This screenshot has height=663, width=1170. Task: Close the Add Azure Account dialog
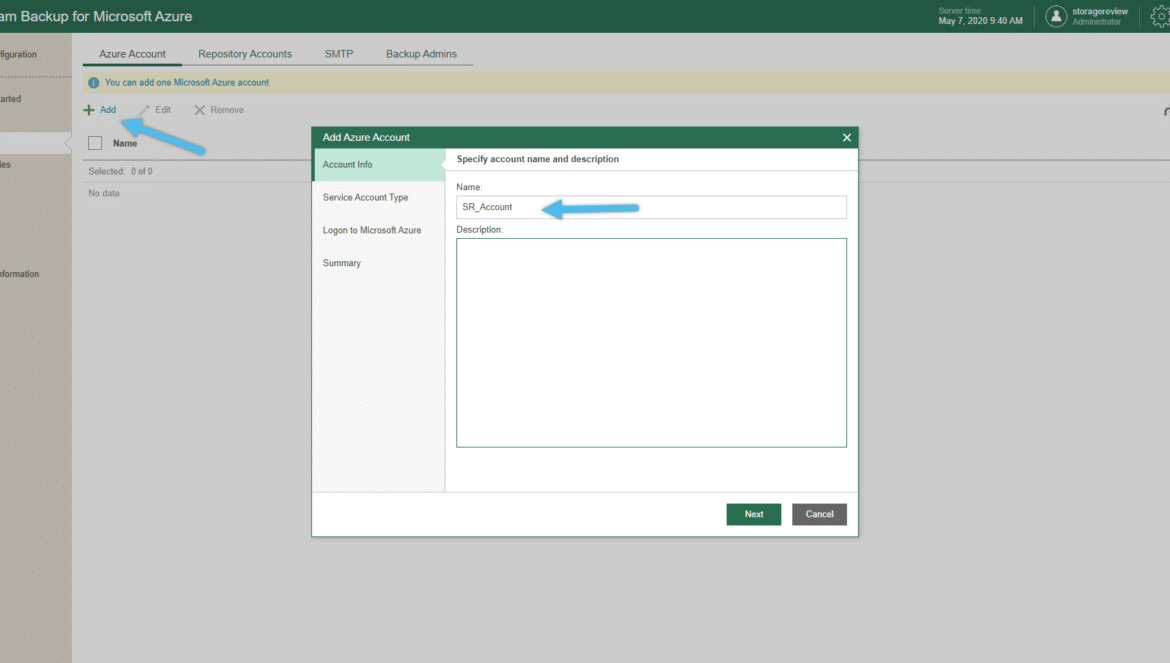tap(846, 137)
